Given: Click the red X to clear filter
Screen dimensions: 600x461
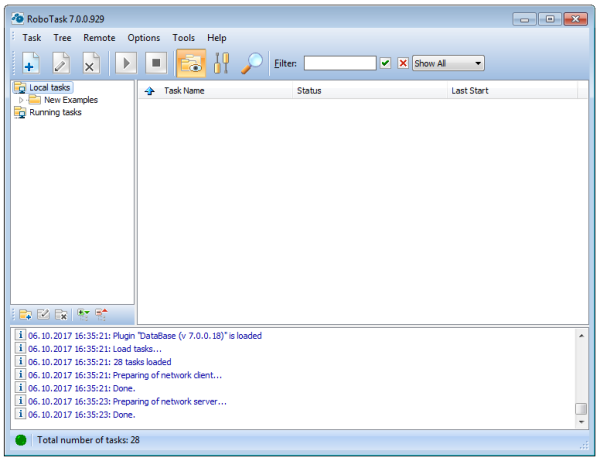Looking at the screenshot, I should pyautogui.click(x=402, y=63).
